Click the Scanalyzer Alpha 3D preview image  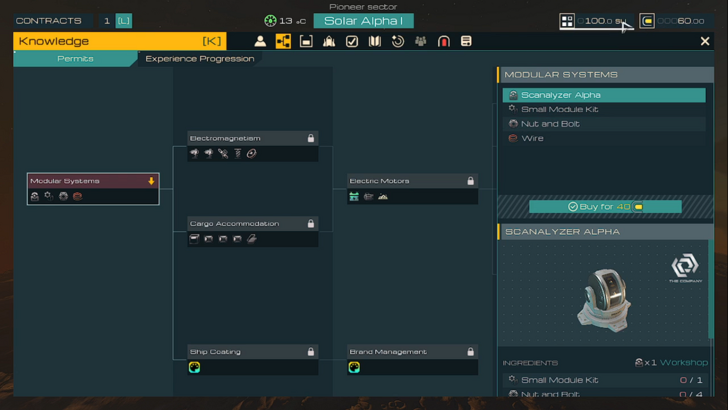tap(604, 300)
